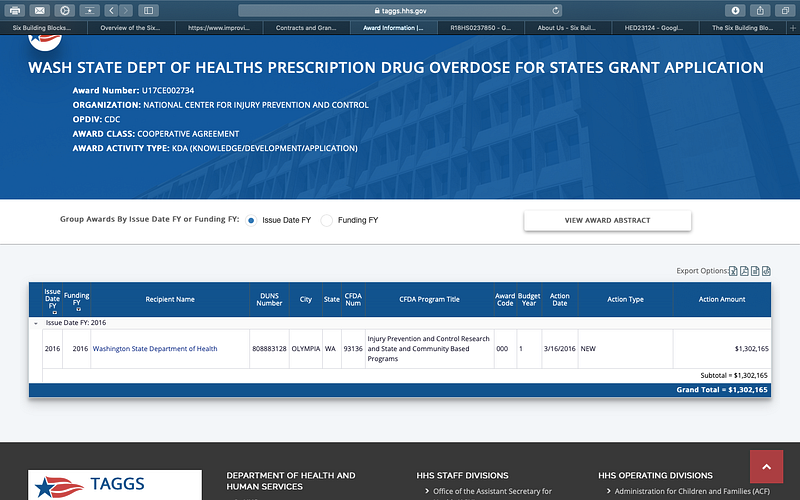Go back with the left chevron

click(111, 10)
